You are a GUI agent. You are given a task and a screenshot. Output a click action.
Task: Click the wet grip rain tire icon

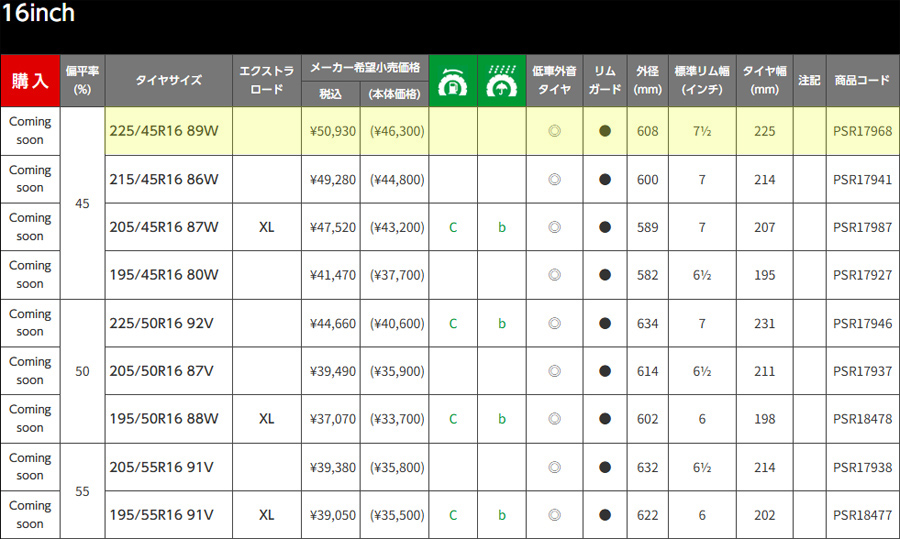click(502, 80)
